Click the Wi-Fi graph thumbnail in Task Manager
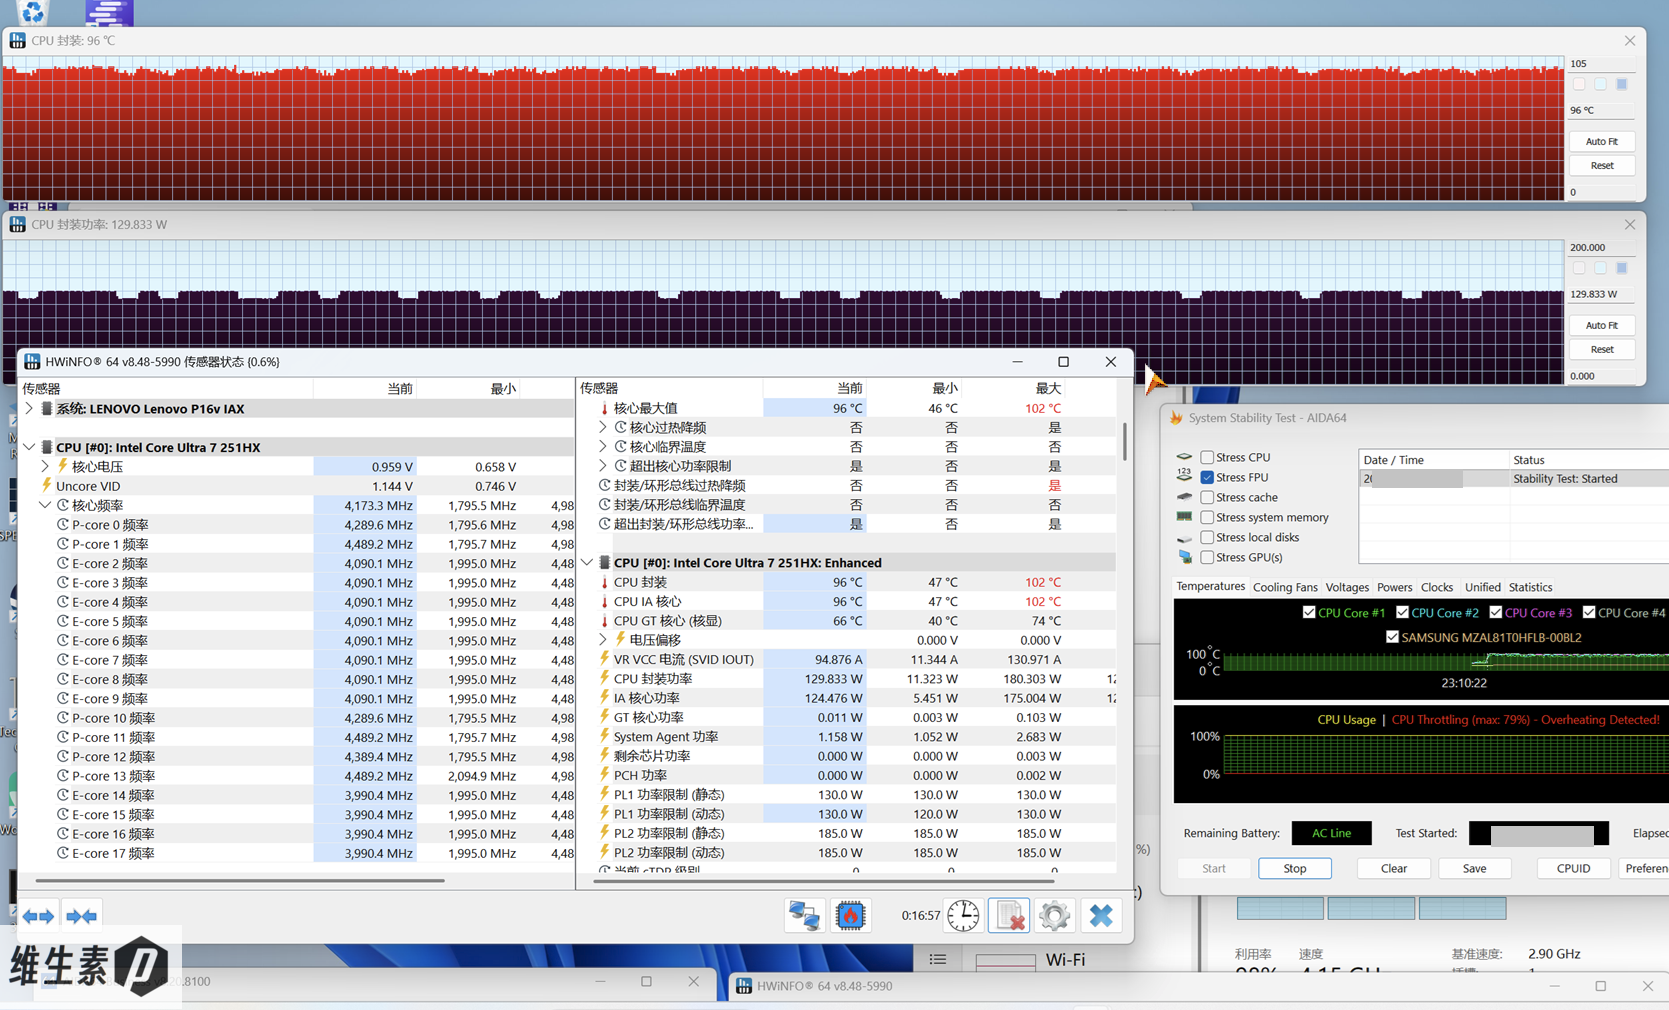Screen dimensions: 1669x1010 point(1005,961)
